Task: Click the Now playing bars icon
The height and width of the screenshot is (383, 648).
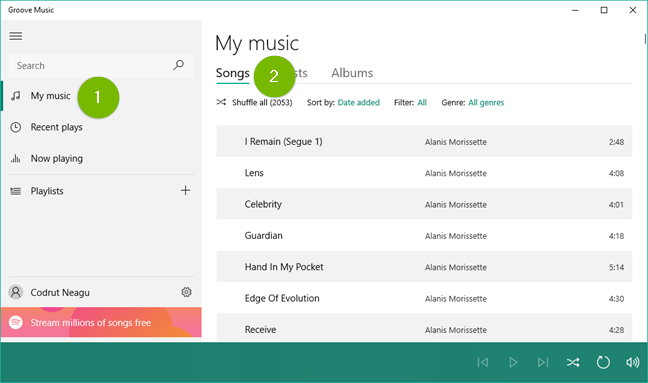Action: coord(16,158)
